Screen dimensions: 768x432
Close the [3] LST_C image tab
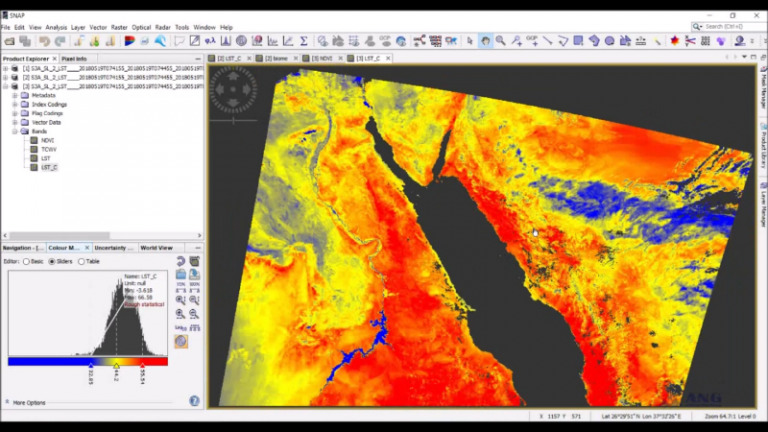(388, 58)
